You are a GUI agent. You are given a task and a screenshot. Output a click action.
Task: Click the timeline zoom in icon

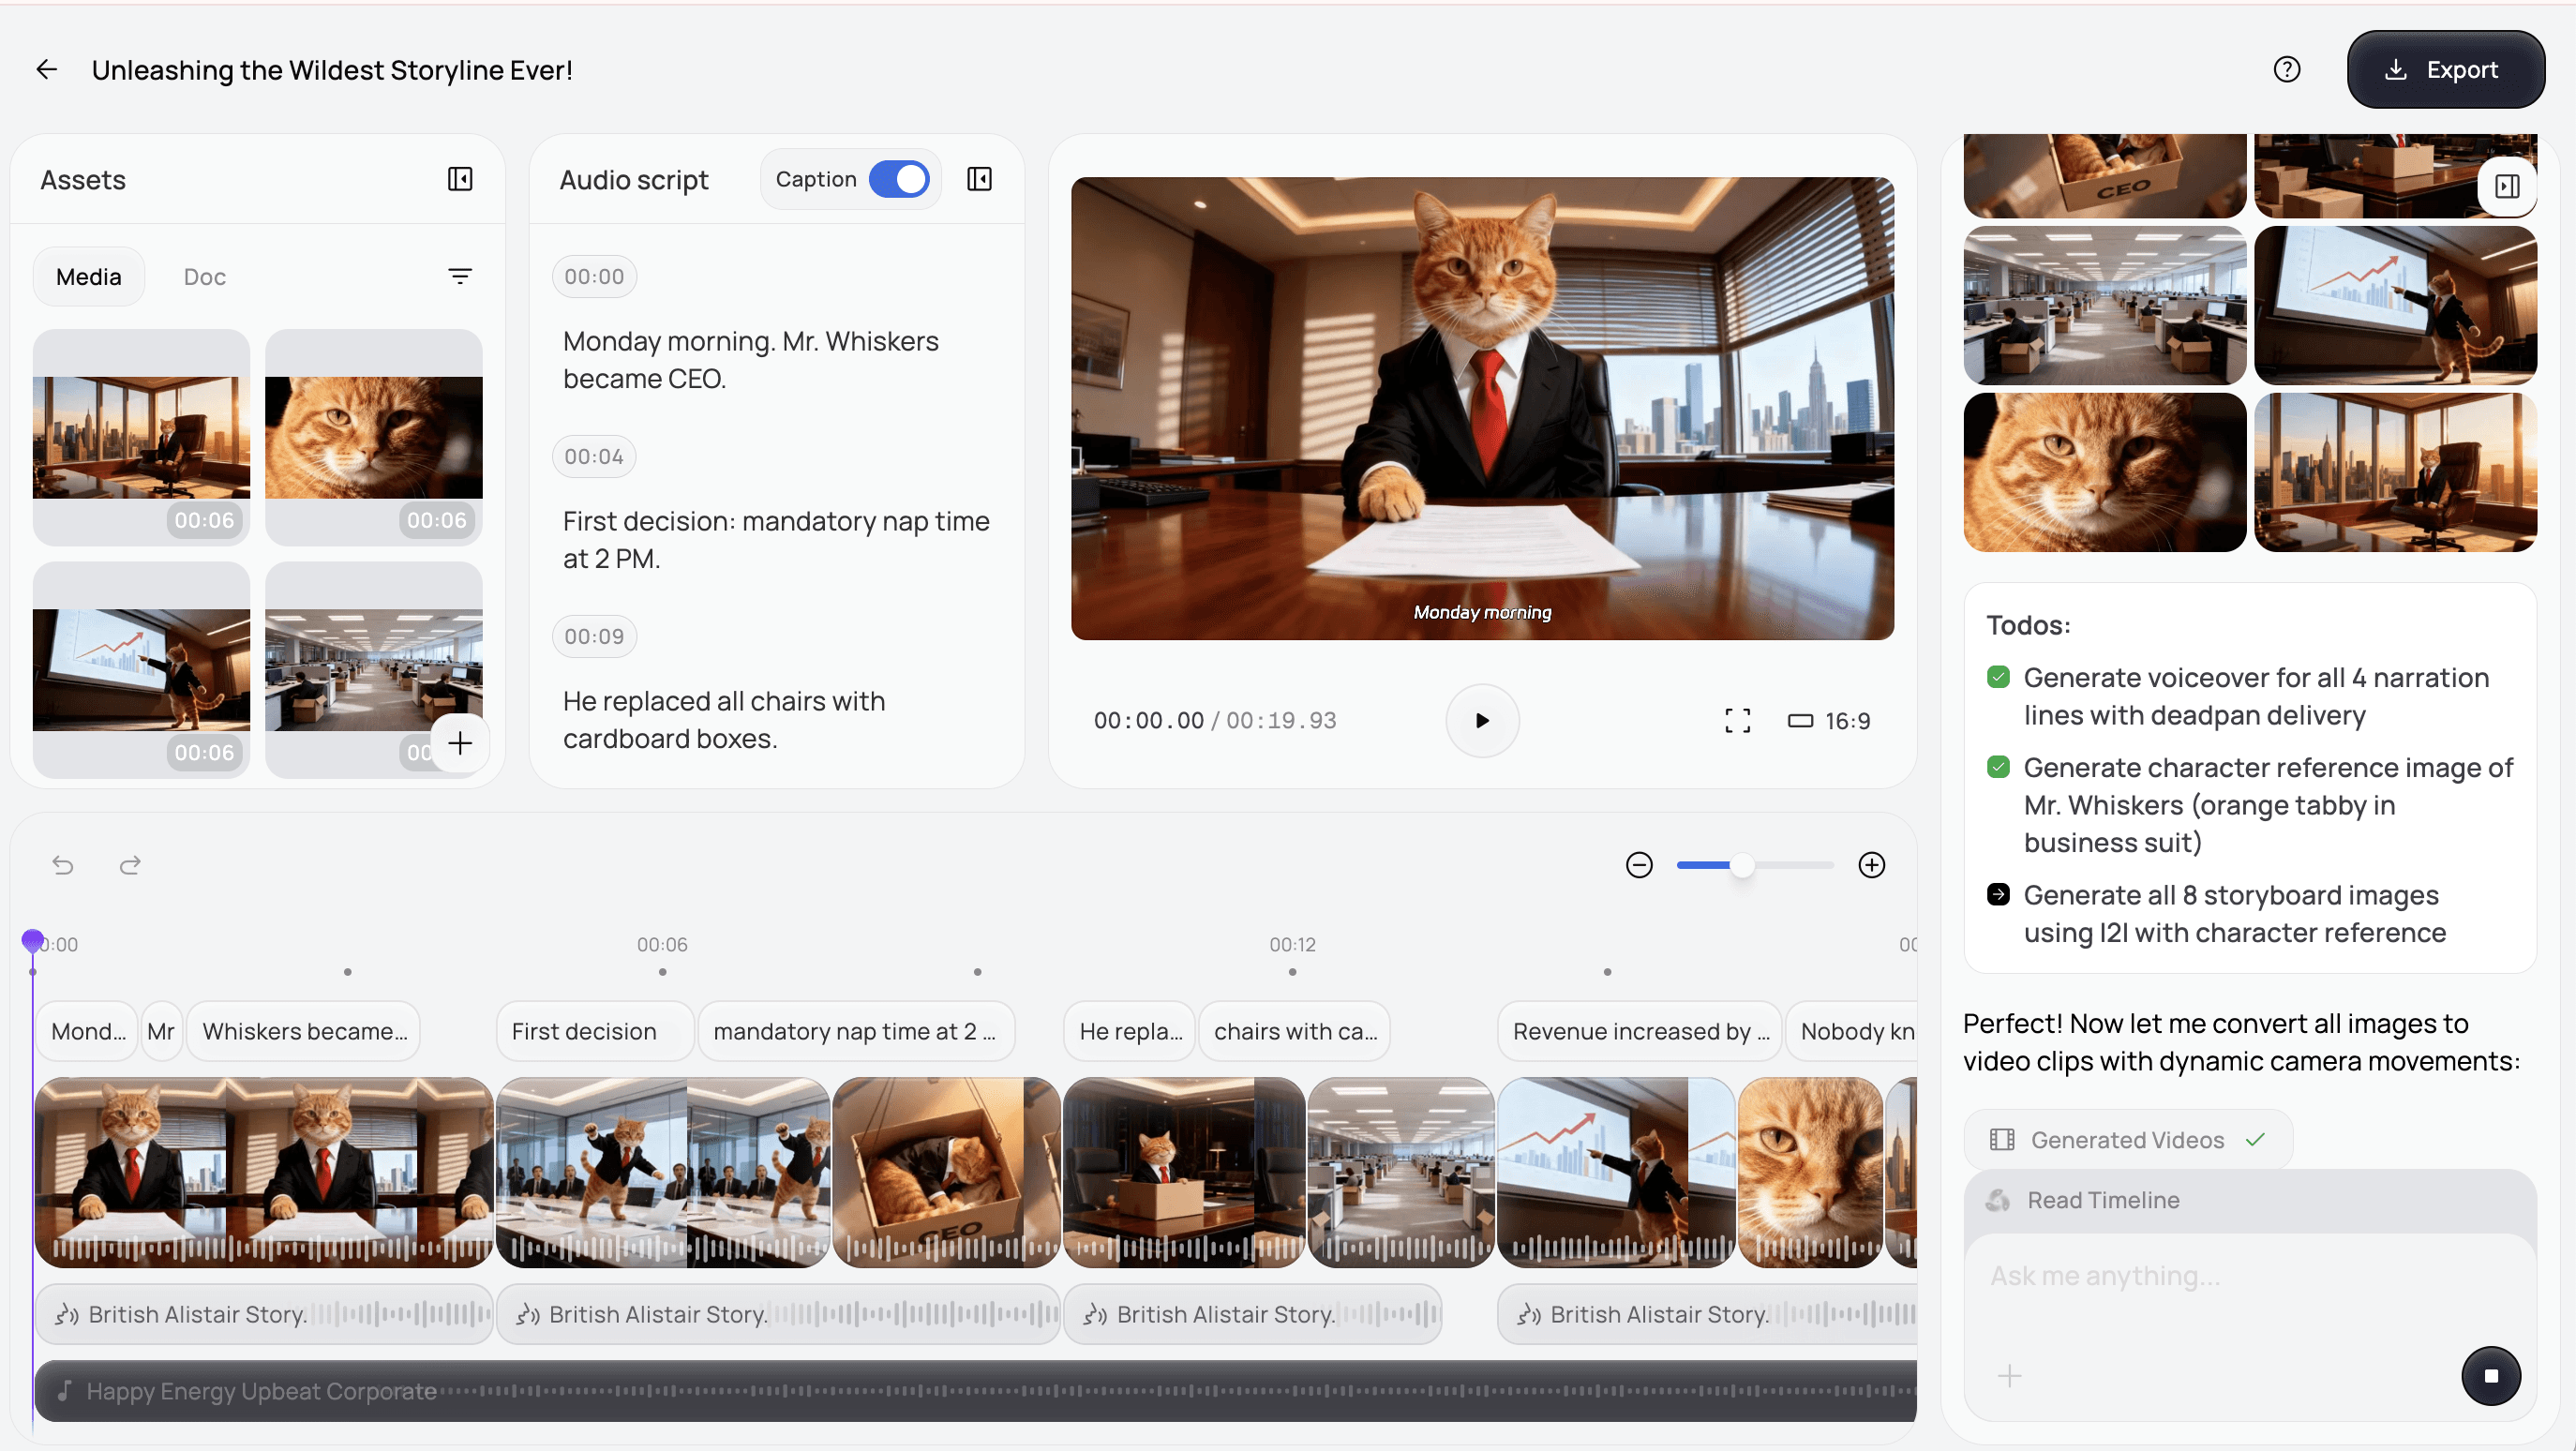tap(1871, 864)
